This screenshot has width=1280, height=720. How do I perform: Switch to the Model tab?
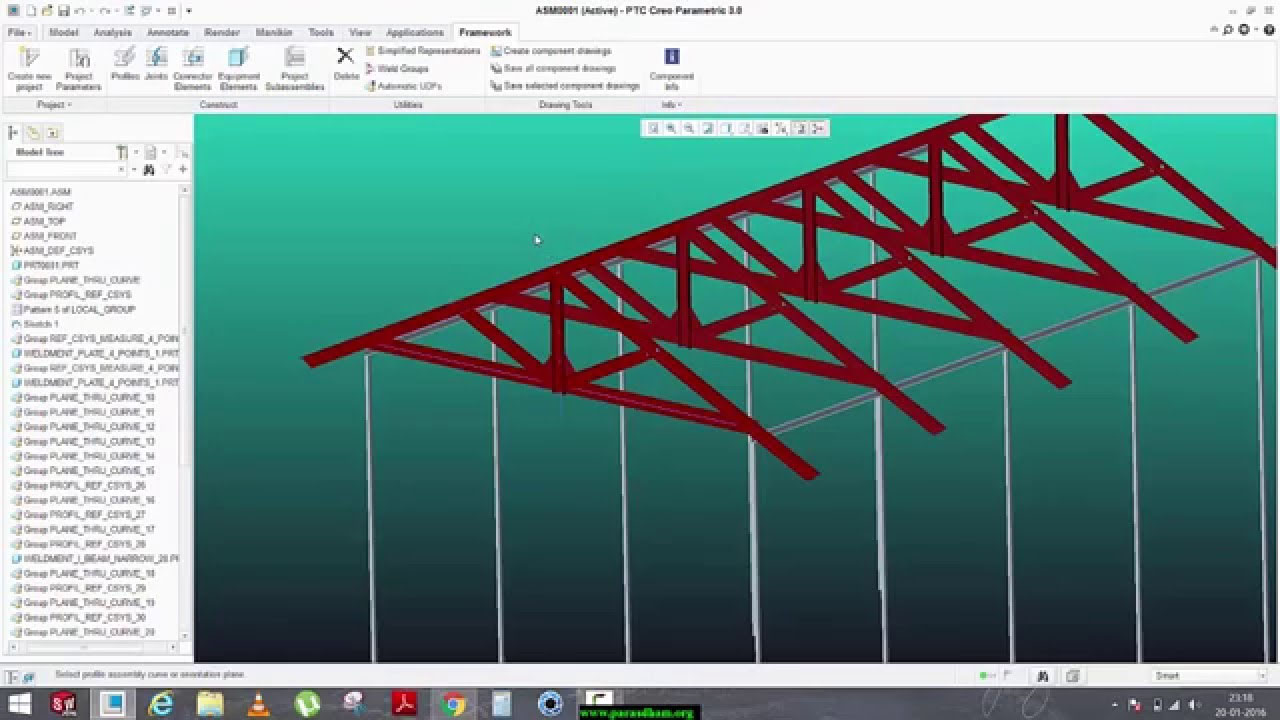(x=64, y=32)
